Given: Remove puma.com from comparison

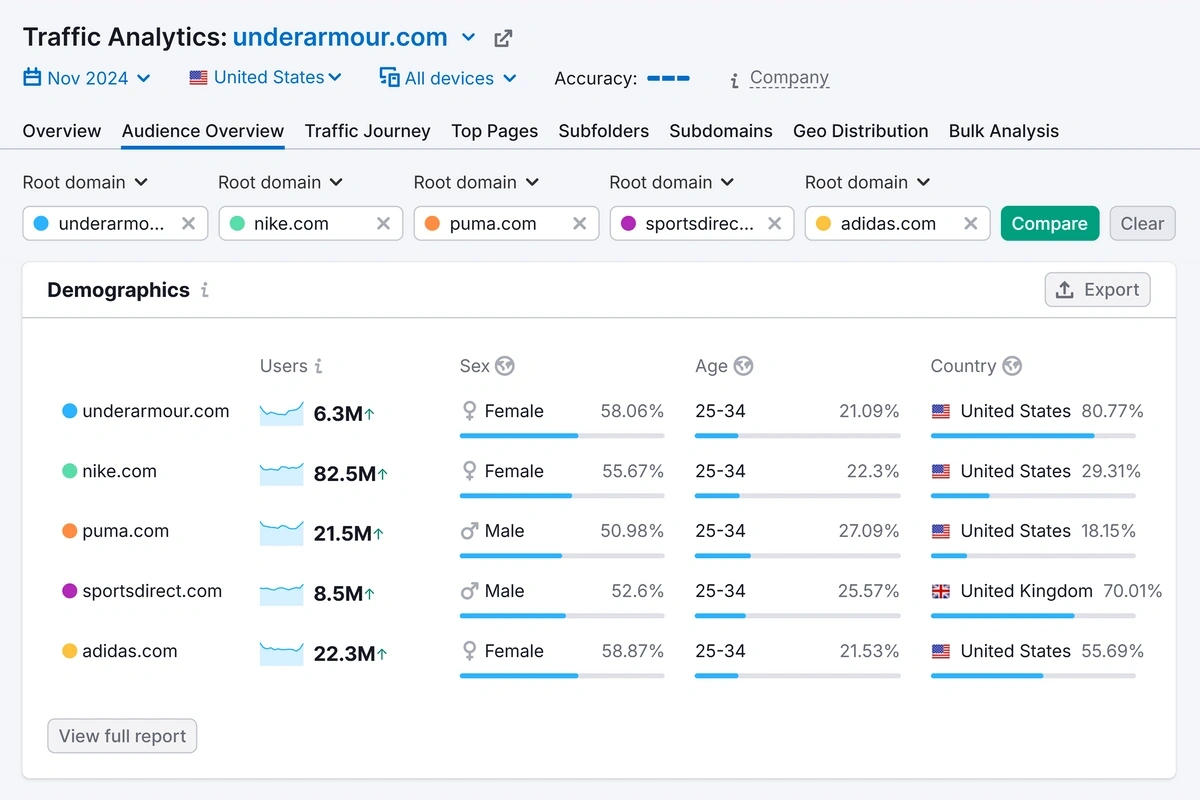Looking at the screenshot, I should tap(579, 224).
